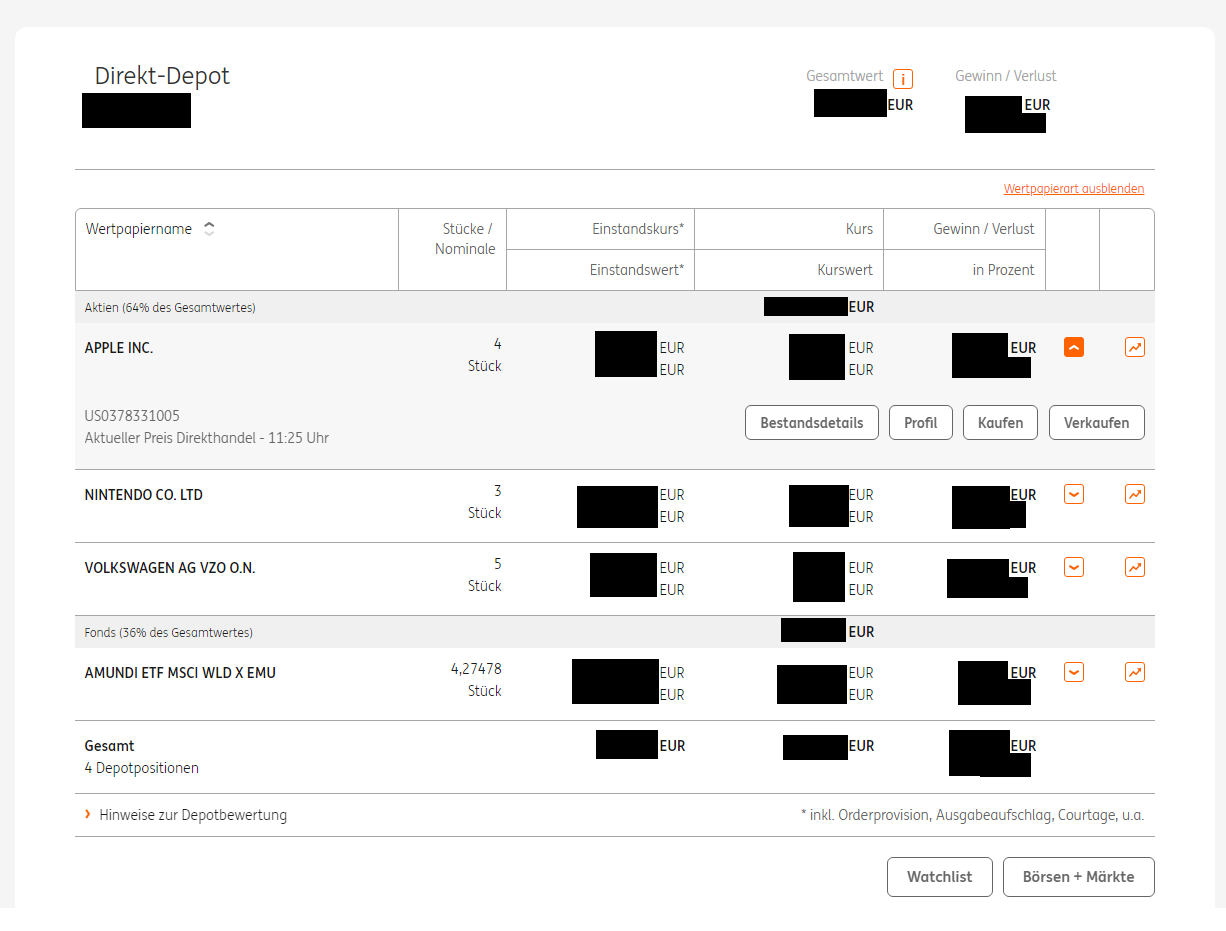
Task: Select VOLKSWAGEN AG VZO O.N. name
Action: click(170, 568)
